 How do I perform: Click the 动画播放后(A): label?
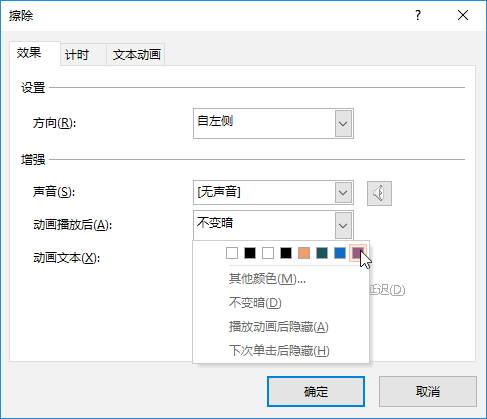[72, 225]
